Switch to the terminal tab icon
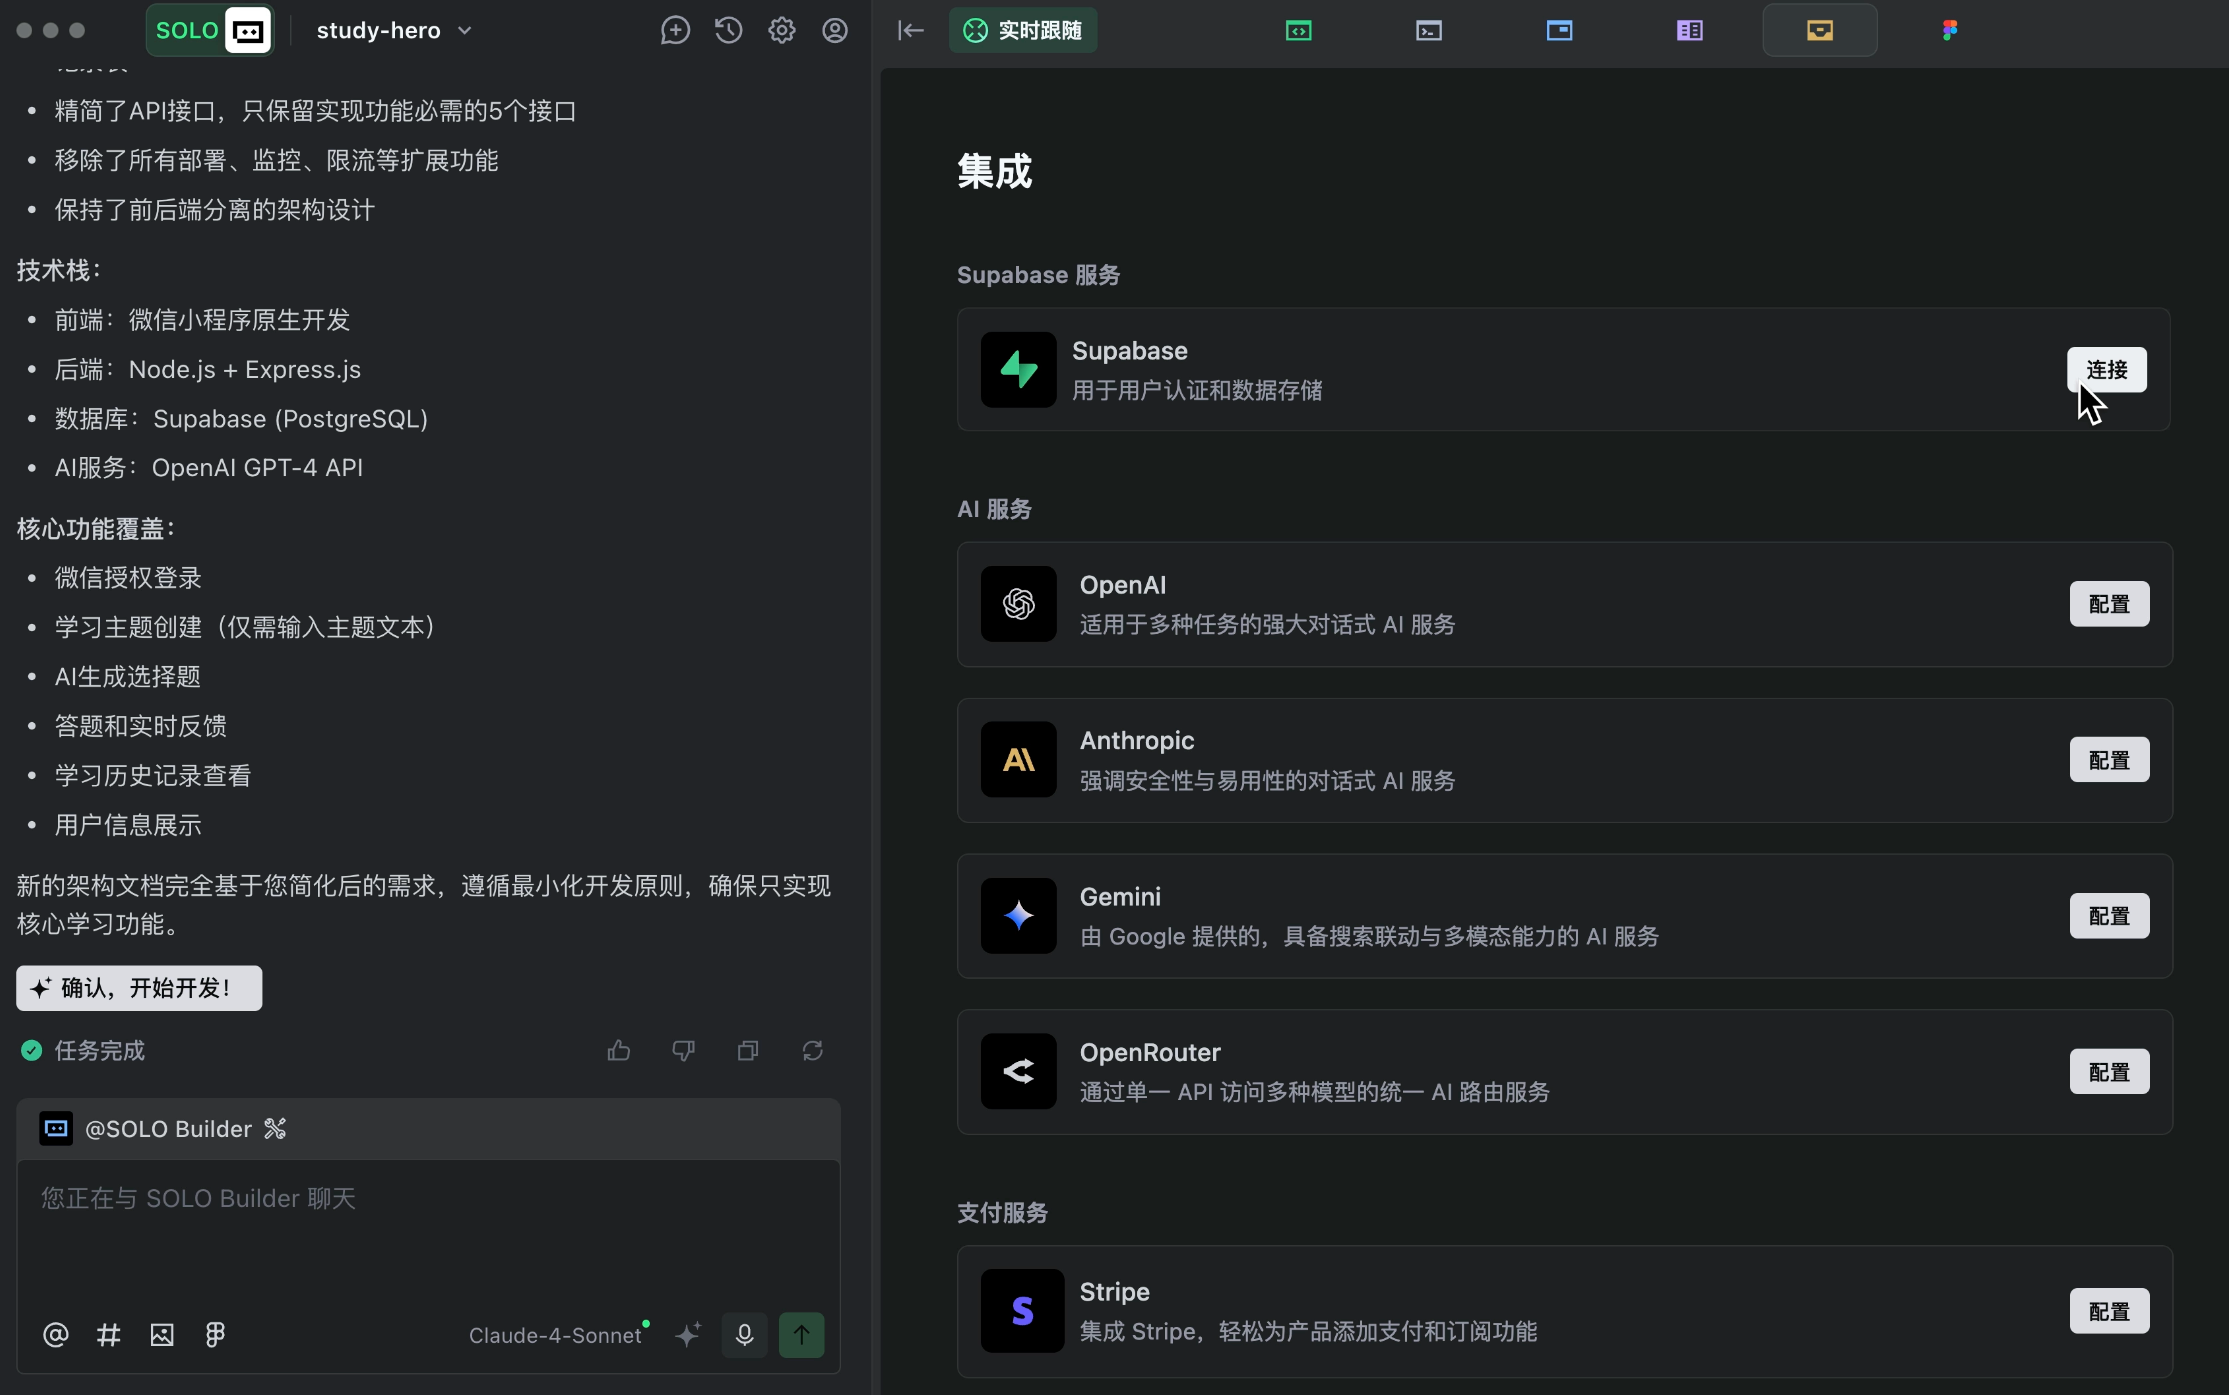The width and height of the screenshot is (2230, 1396). [x=1429, y=30]
